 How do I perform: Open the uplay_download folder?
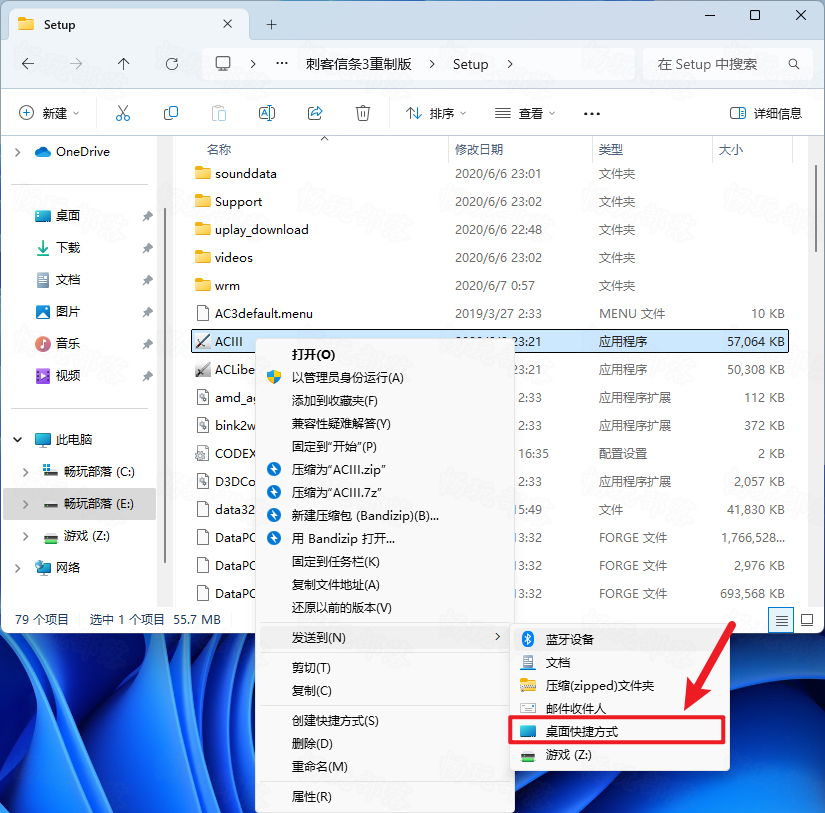tap(261, 230)
